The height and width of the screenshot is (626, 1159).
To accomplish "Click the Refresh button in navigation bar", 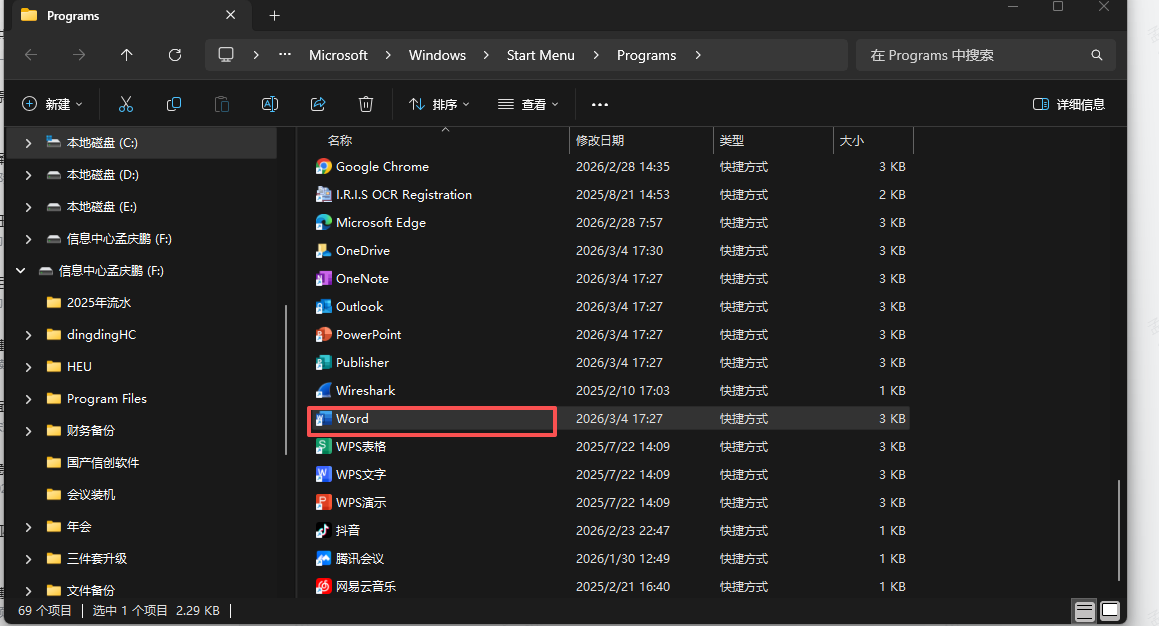I will 175,55.
